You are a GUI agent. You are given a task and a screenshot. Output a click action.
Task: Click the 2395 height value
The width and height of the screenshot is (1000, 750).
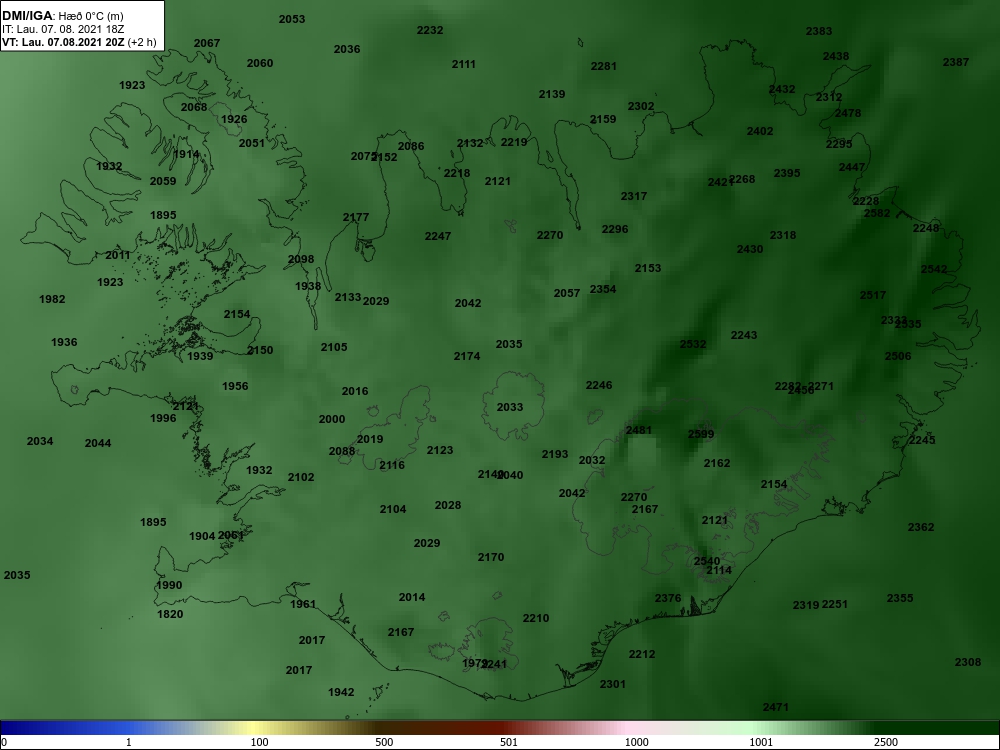(787, 173)
